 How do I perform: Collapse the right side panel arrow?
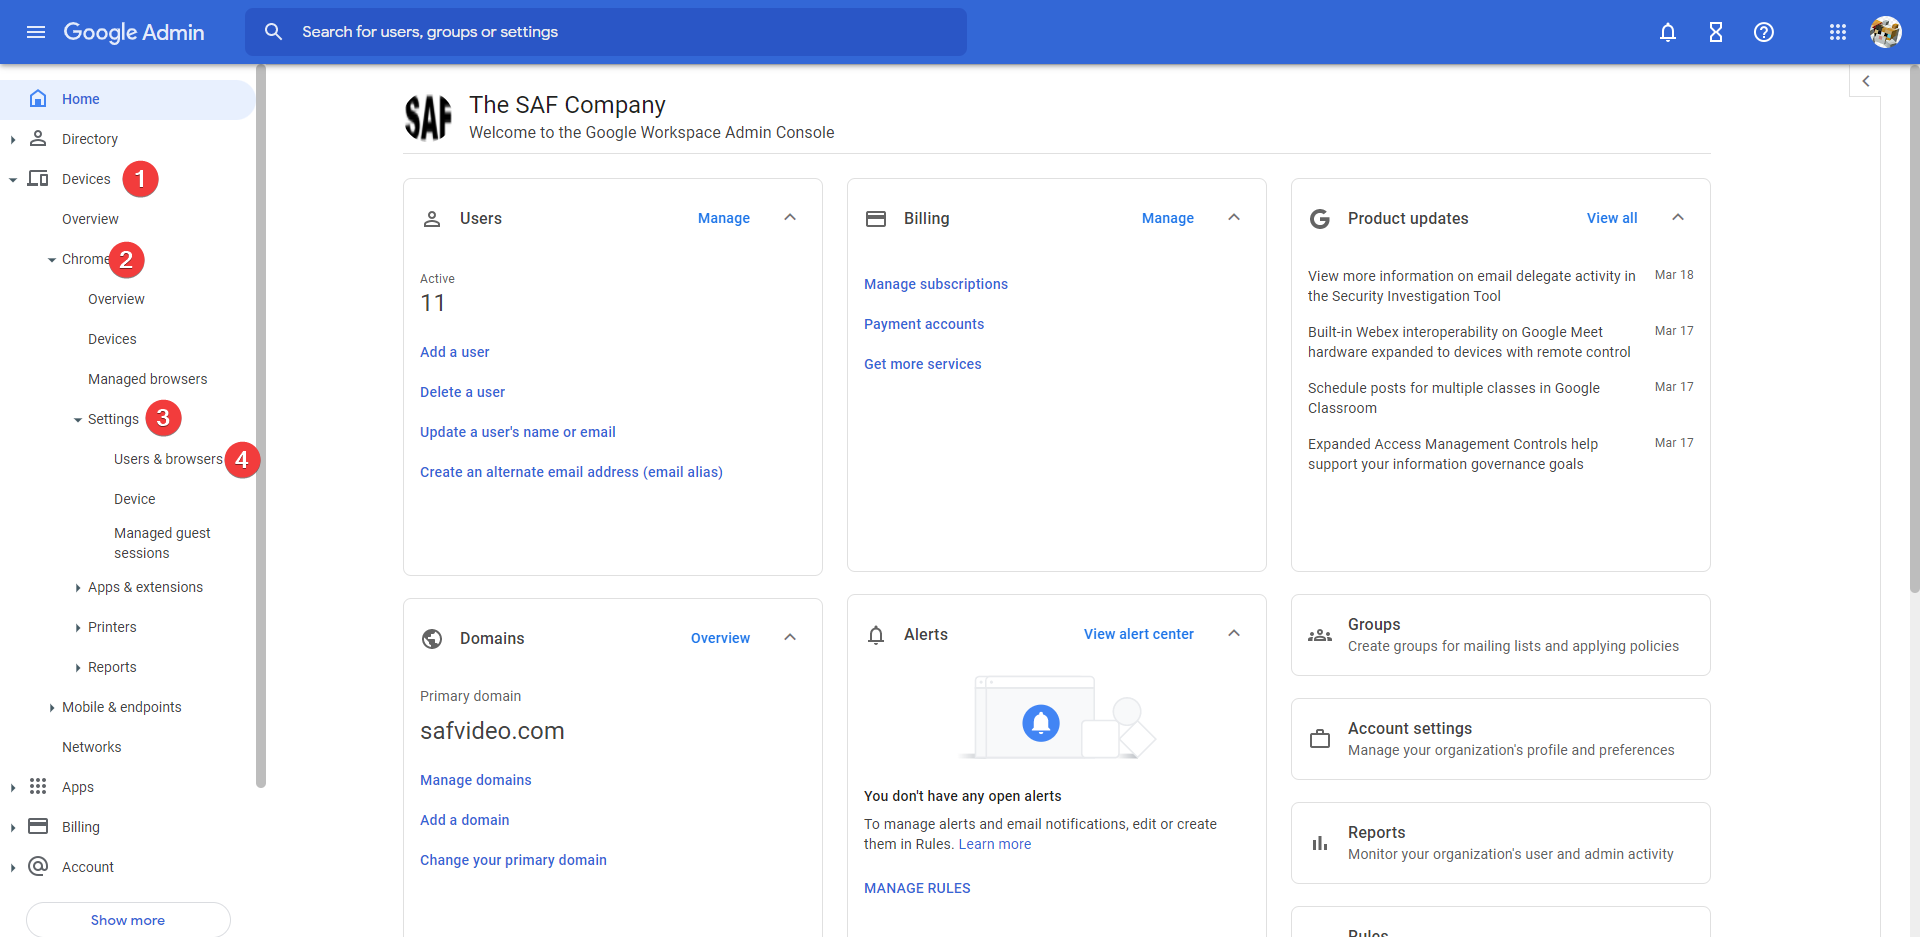1866,81
